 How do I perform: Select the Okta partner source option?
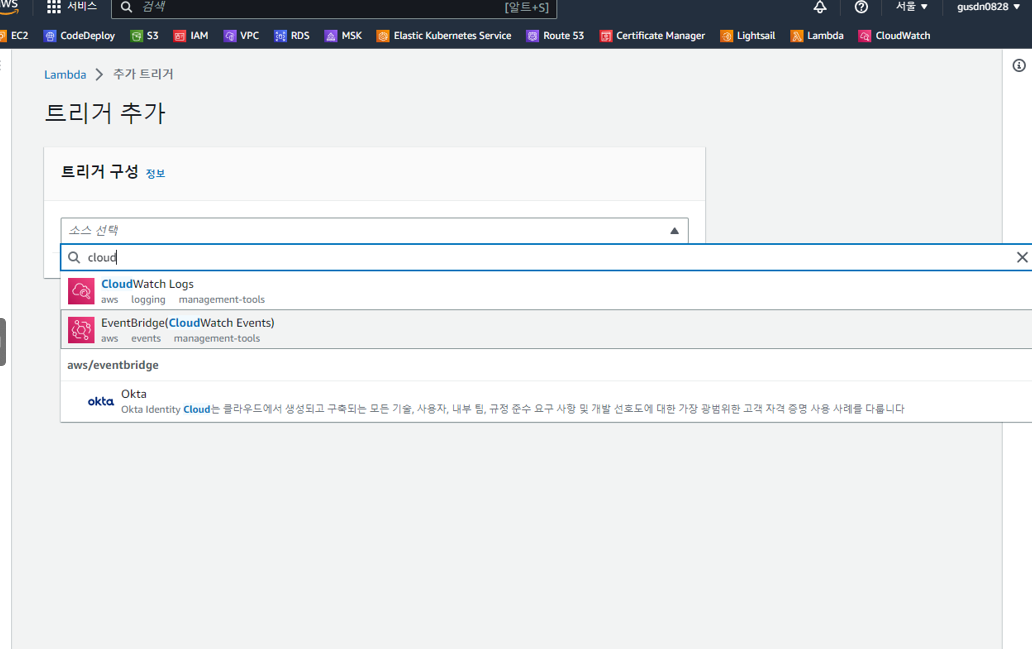pos(546,401)
